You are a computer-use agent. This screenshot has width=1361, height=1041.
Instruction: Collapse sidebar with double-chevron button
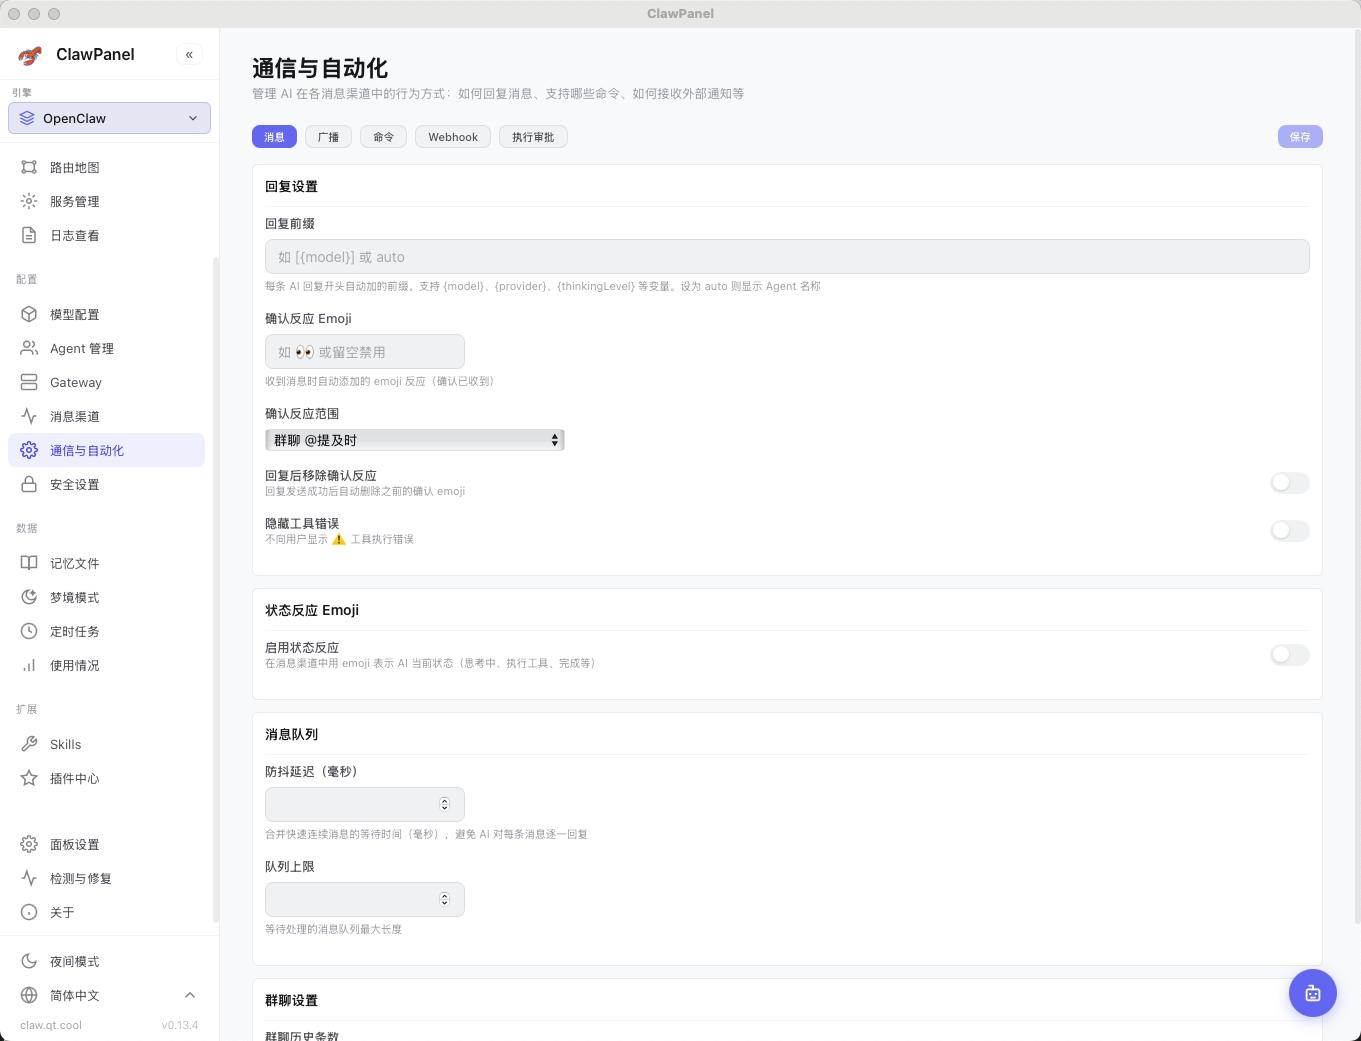coord(189,55)
